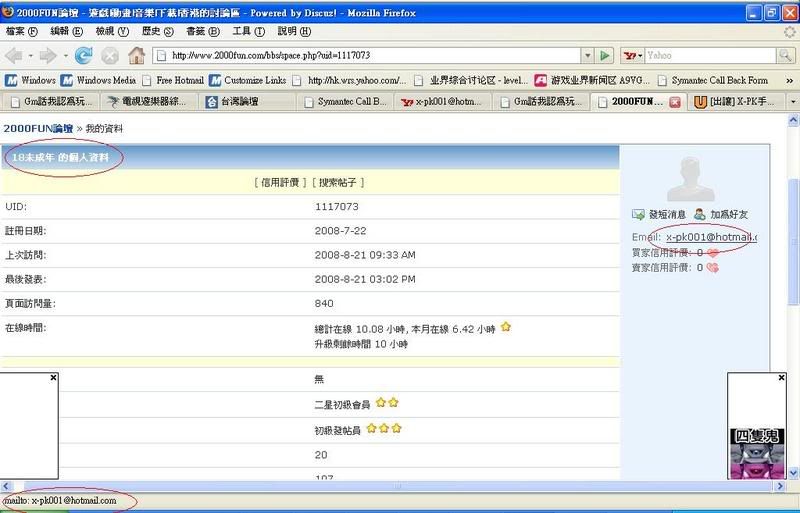Open the Windows Media bookmark
800x513 pixels.
[98, 81]
